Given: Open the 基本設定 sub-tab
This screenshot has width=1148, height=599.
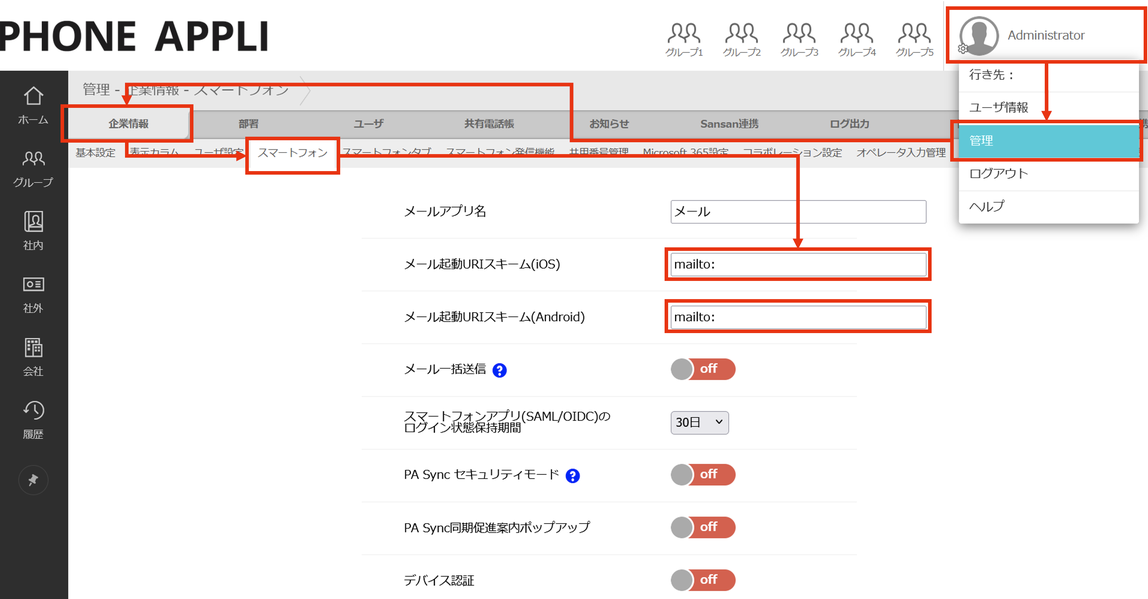Looking at the screenshot, I should coord(95,152).
